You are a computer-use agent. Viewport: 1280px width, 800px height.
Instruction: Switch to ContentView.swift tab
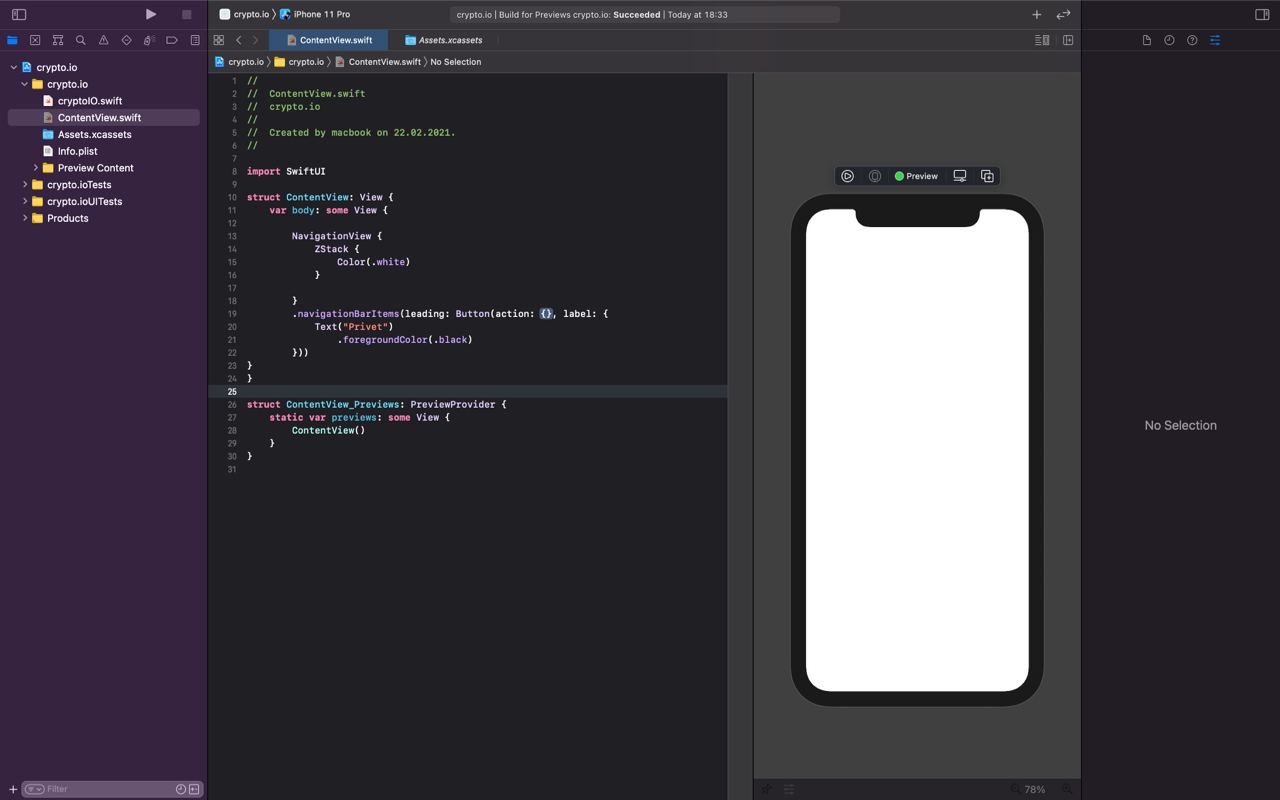329,40
